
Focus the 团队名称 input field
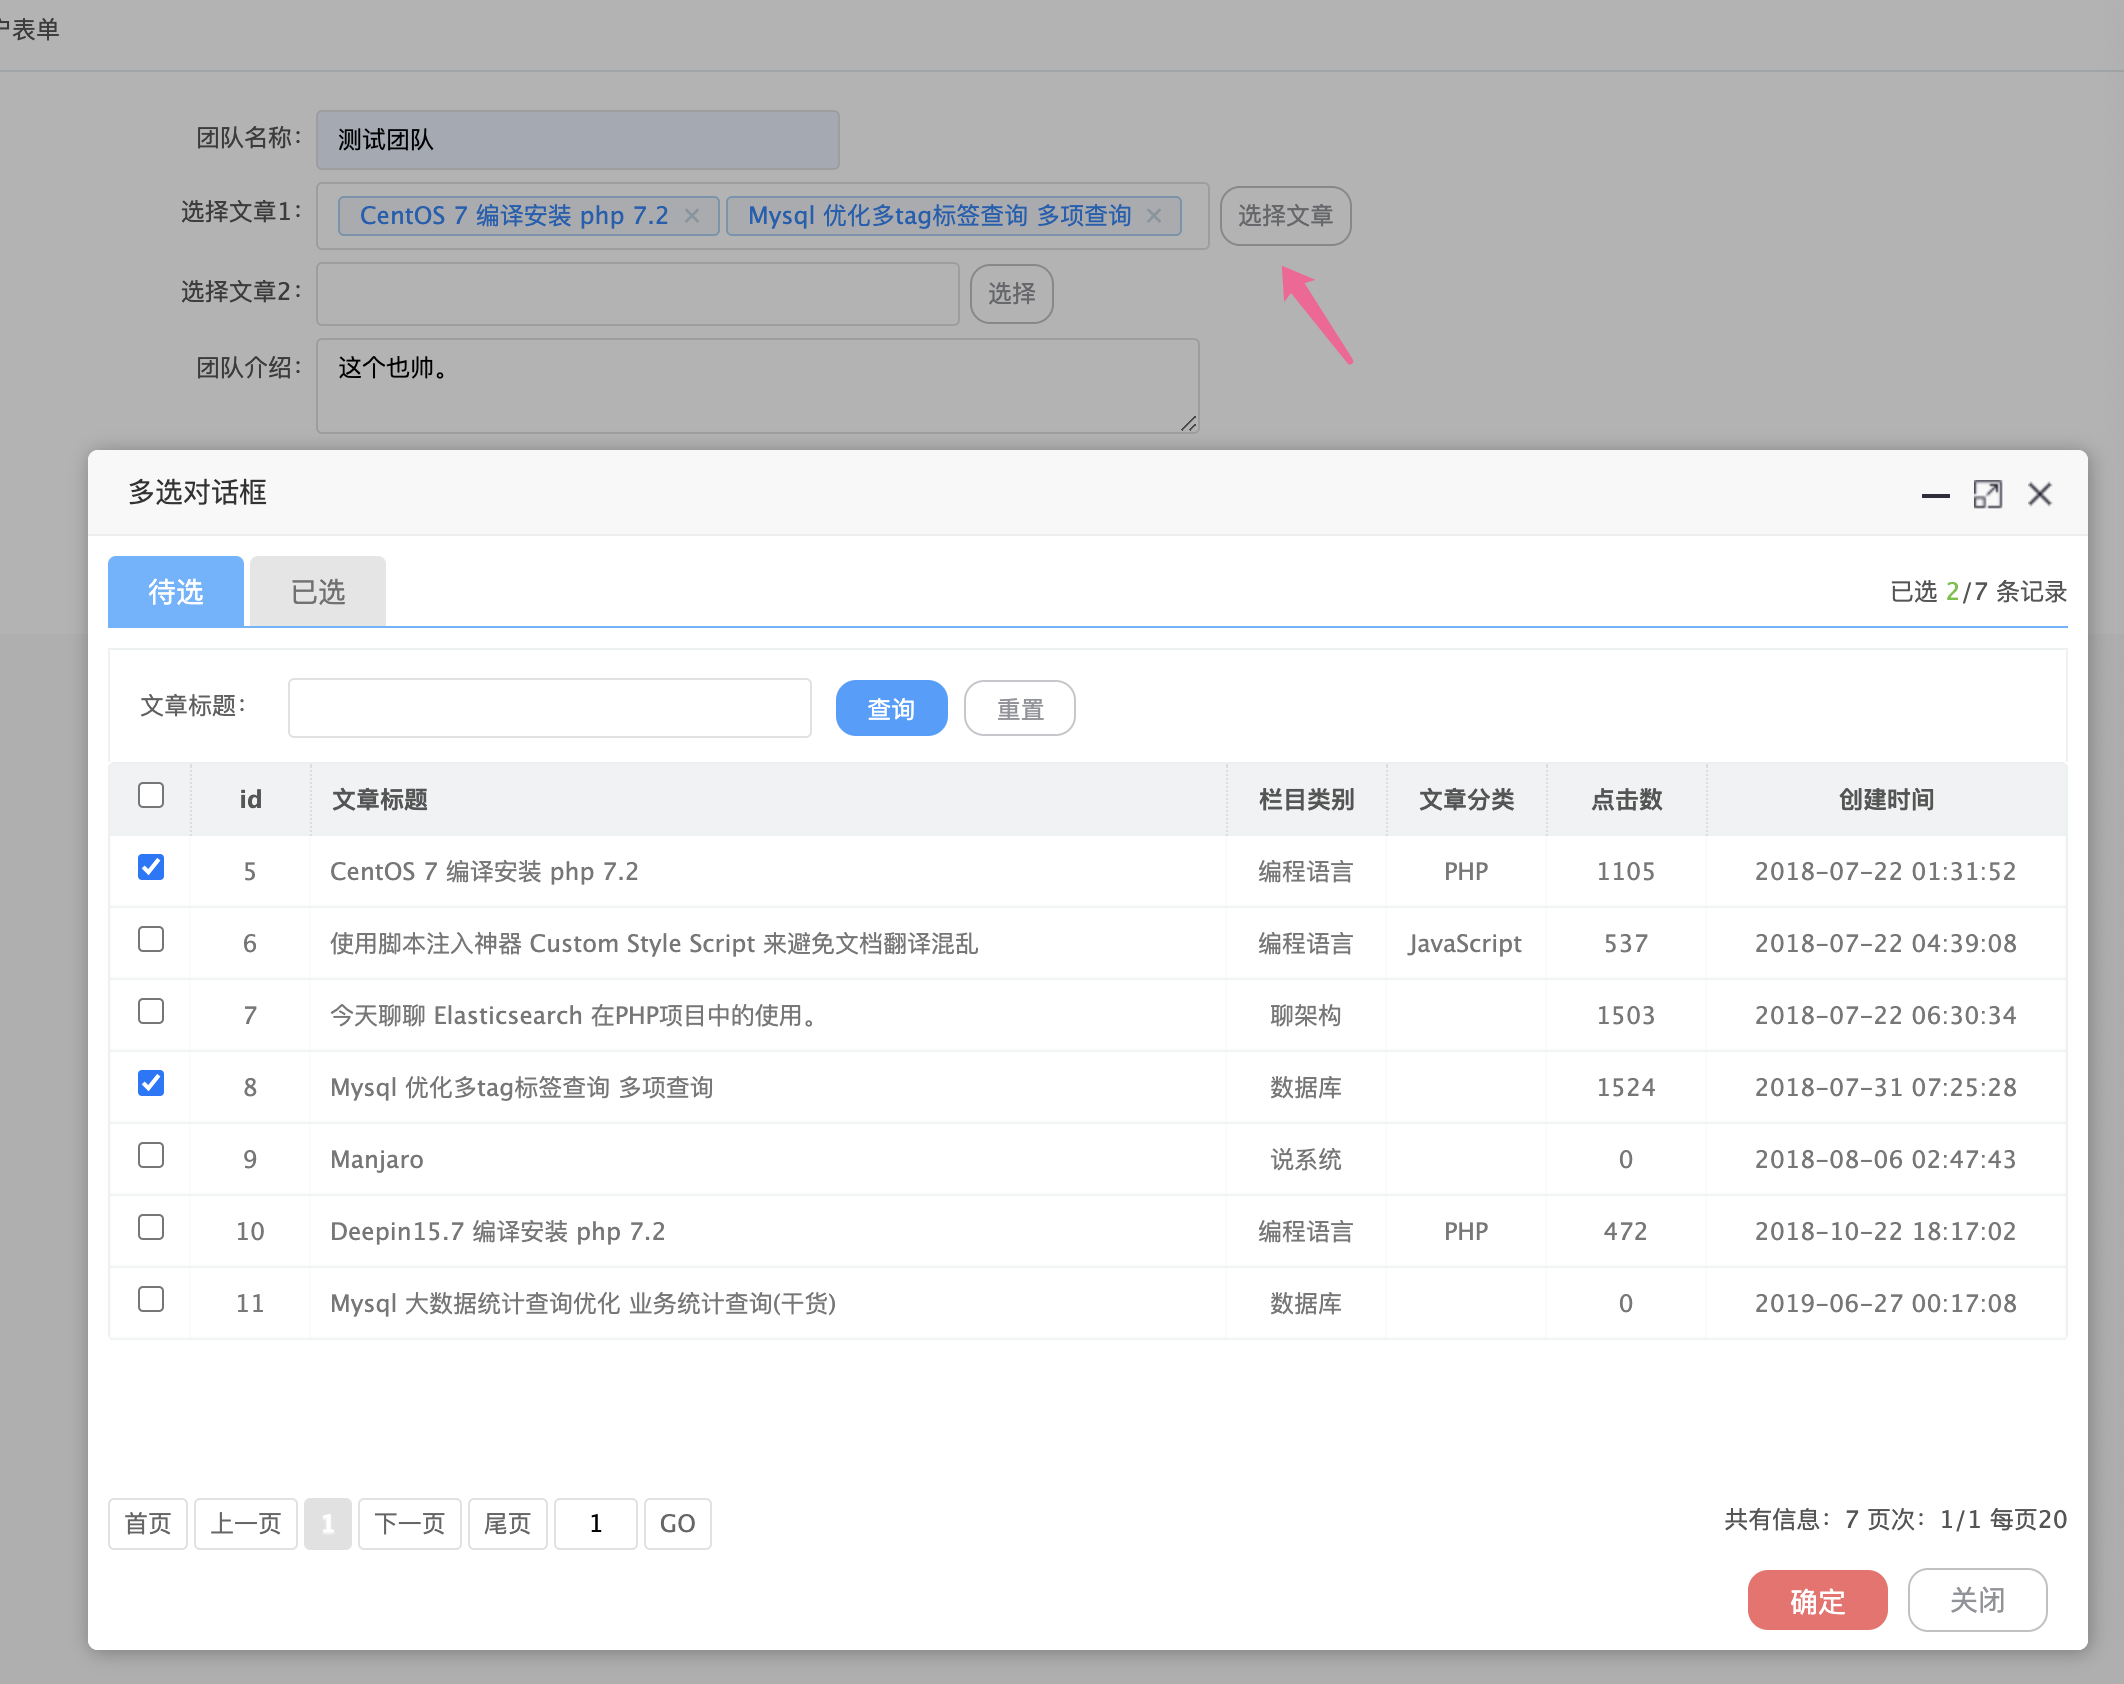578,139
